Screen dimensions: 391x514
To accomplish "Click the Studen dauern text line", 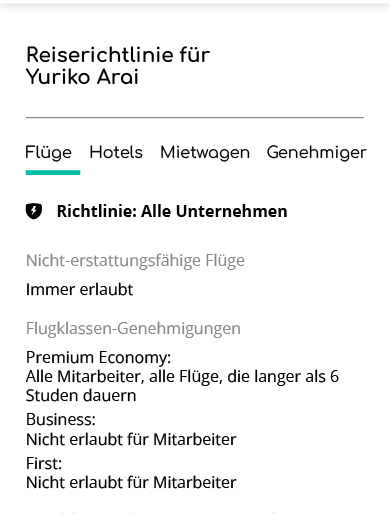I will pos(81,396).
